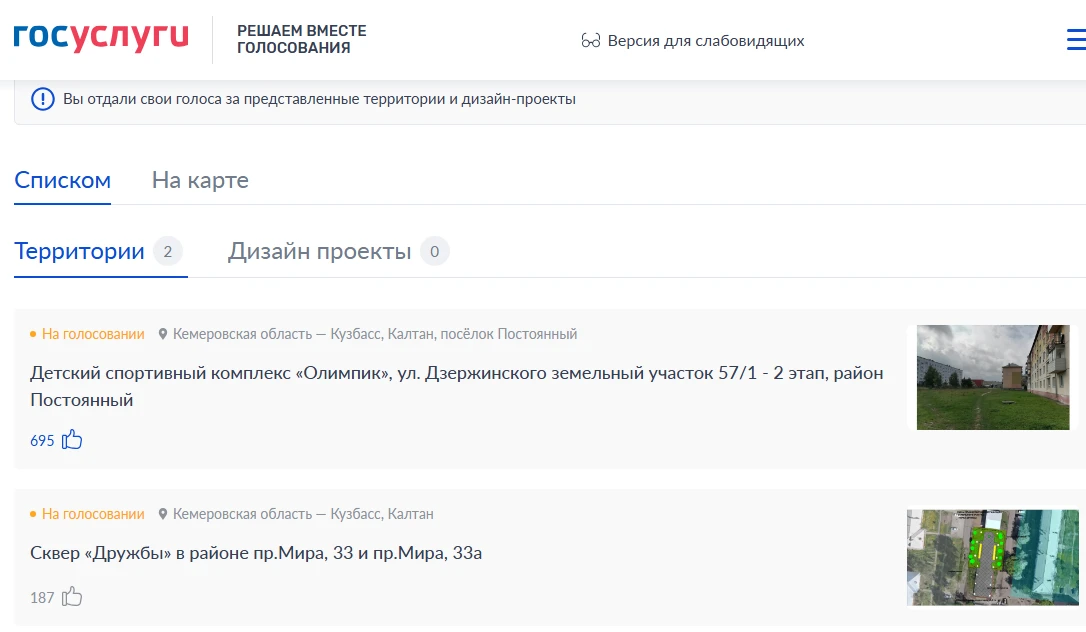Viewport: 1086px width, 632px height.
Task: Open Решаем вместе голосования heading link
Action: pyautogui.click(x=301, y=39)
